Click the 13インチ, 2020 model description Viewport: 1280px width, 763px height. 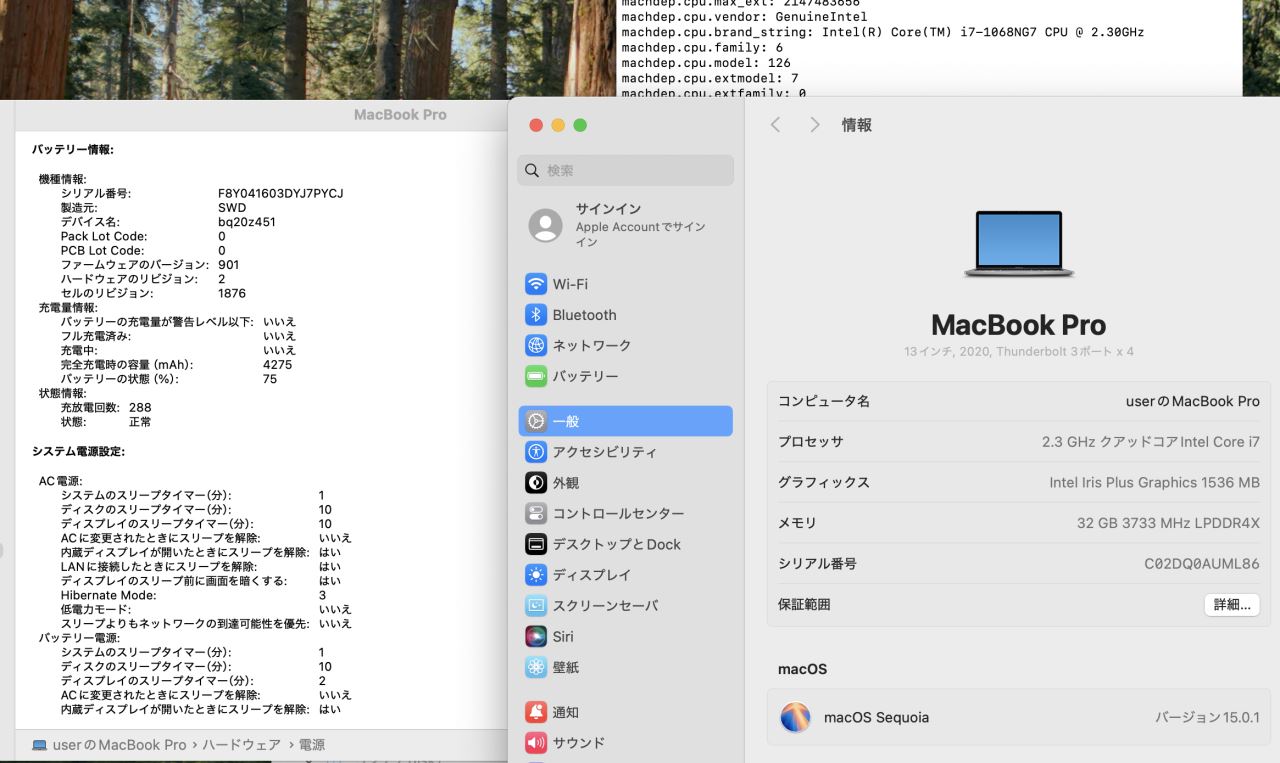point(1018,352)
